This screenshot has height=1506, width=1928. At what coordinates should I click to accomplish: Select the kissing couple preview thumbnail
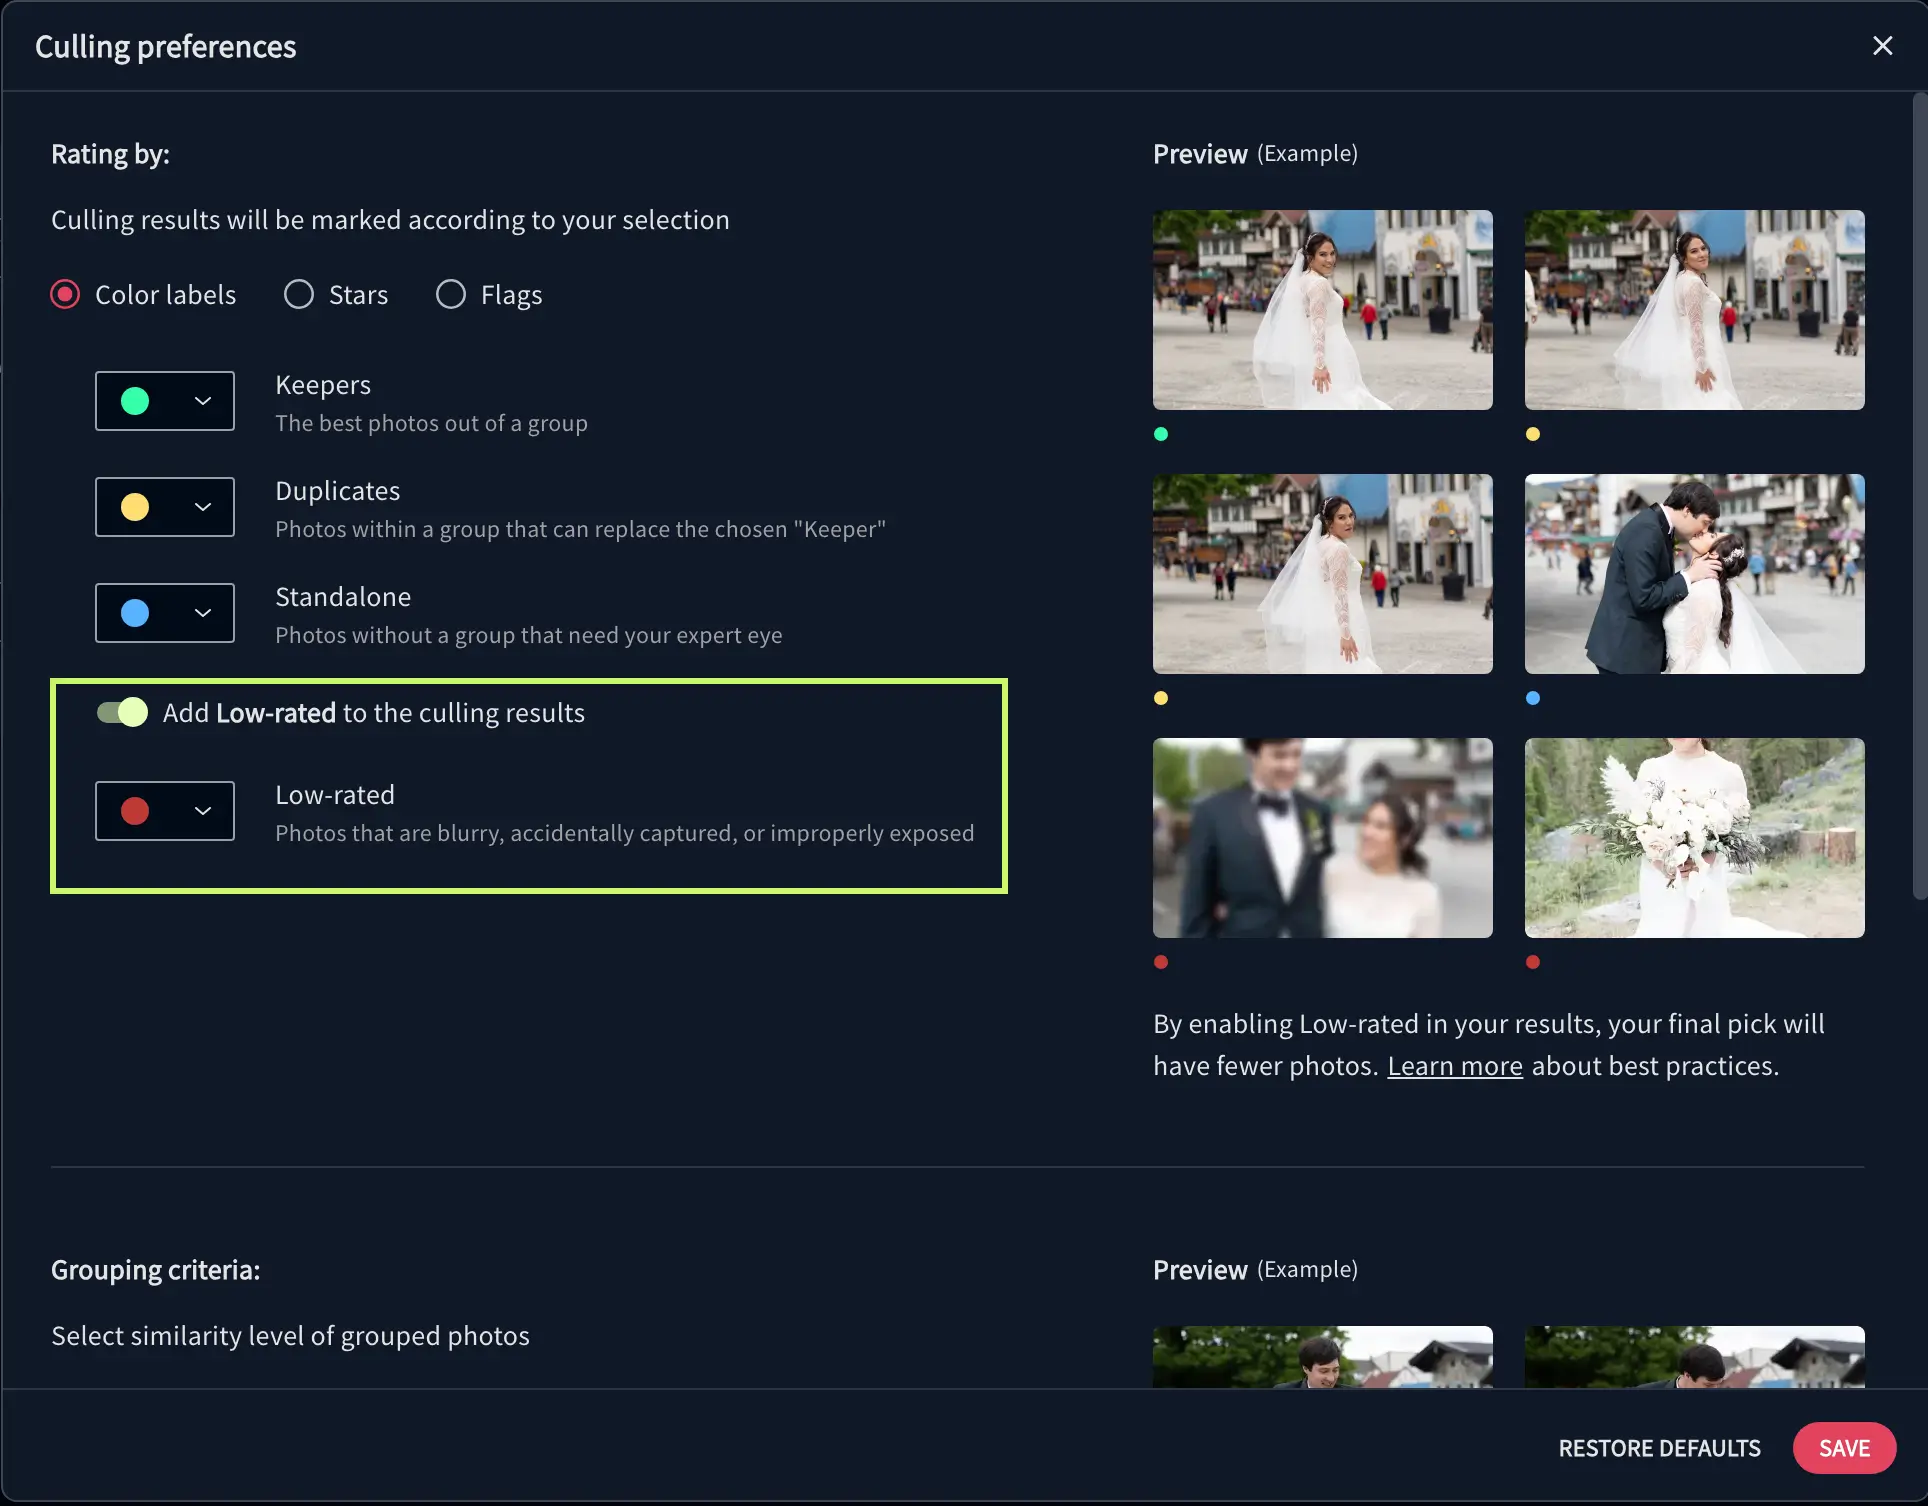click(1694, 574)
